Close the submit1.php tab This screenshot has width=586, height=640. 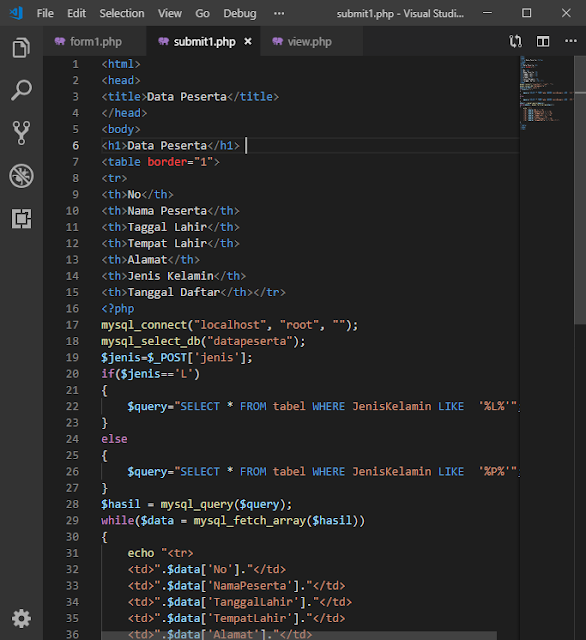(x=248, y=42)
